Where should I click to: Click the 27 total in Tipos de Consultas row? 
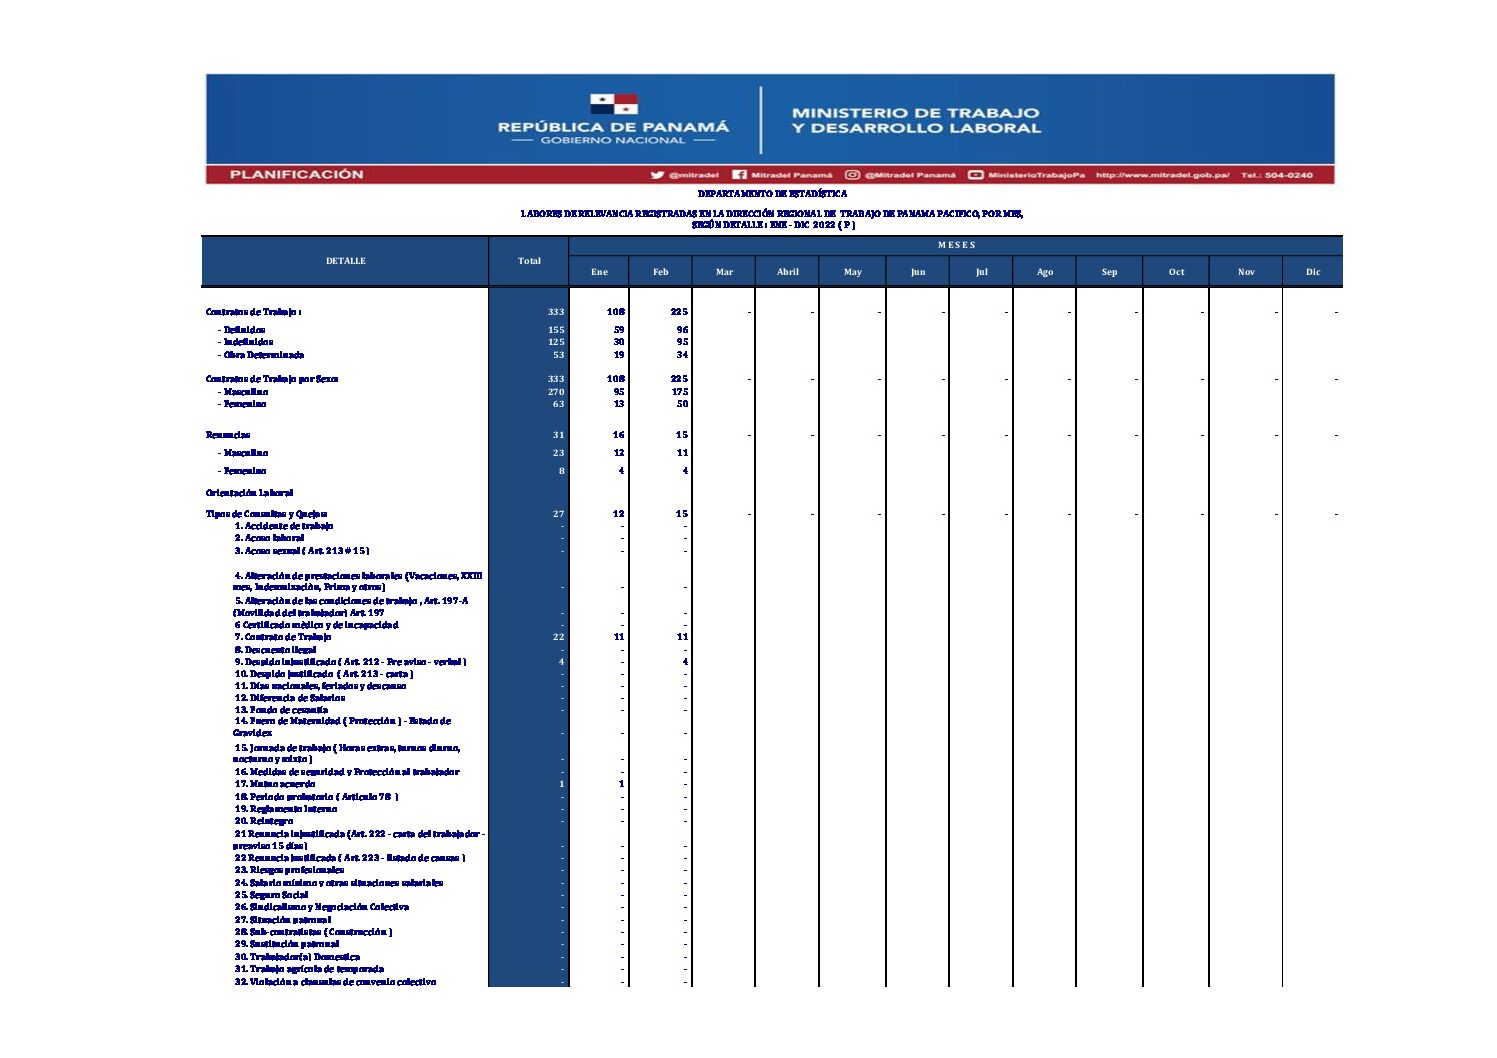559,514
